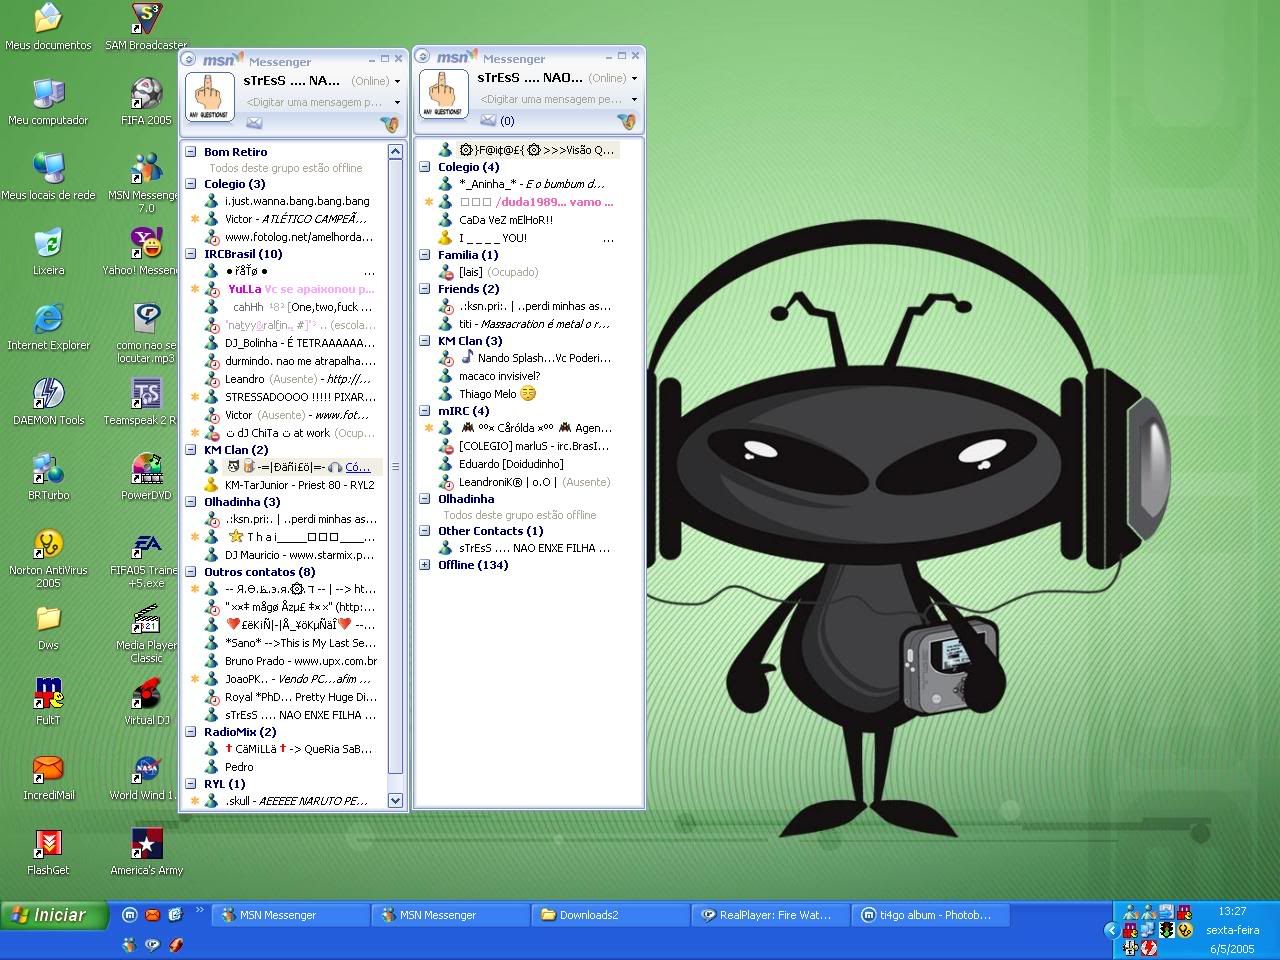Collapse the Friends (2) group
Viewport: 1280px width, 960px height.
click(425, 289)
